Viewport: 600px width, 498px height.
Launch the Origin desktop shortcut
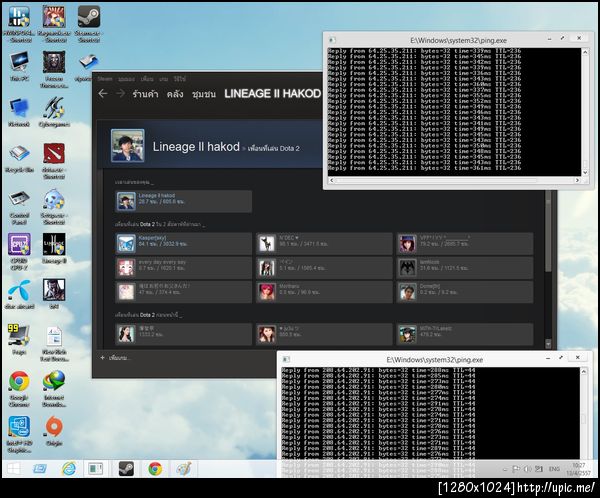(54, 431)
